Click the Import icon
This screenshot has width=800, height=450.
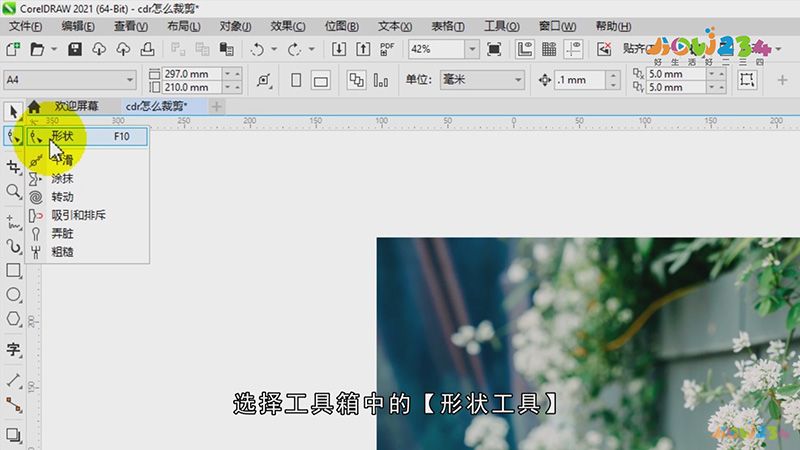(339, 49)
